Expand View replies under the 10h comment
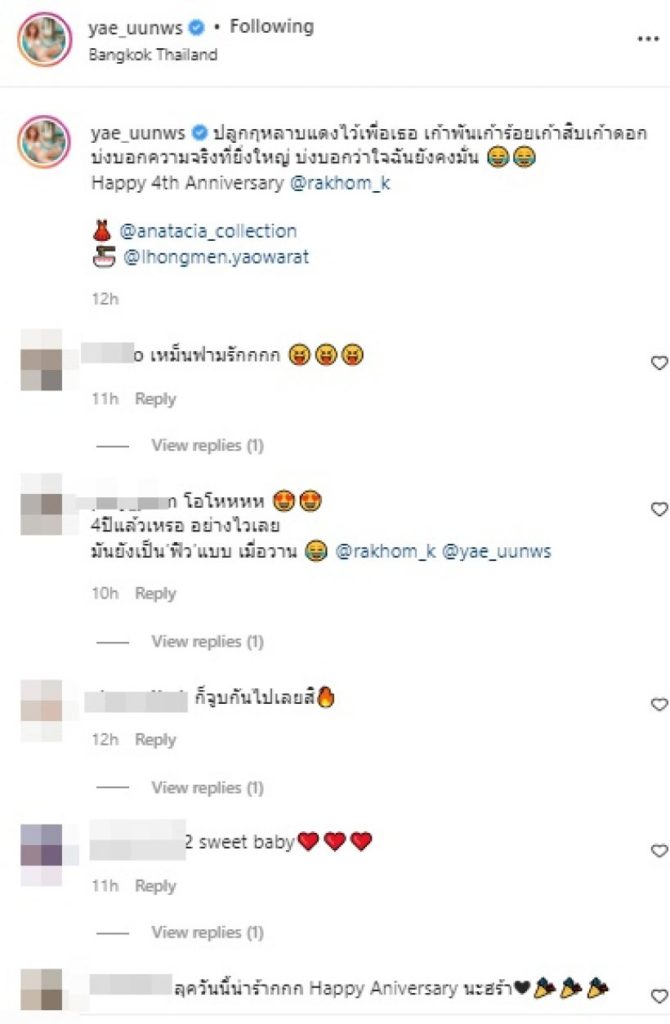Image resolution: width=670 pixels, height=1024 pixels. pyautogui.click(x=208, y=641)
